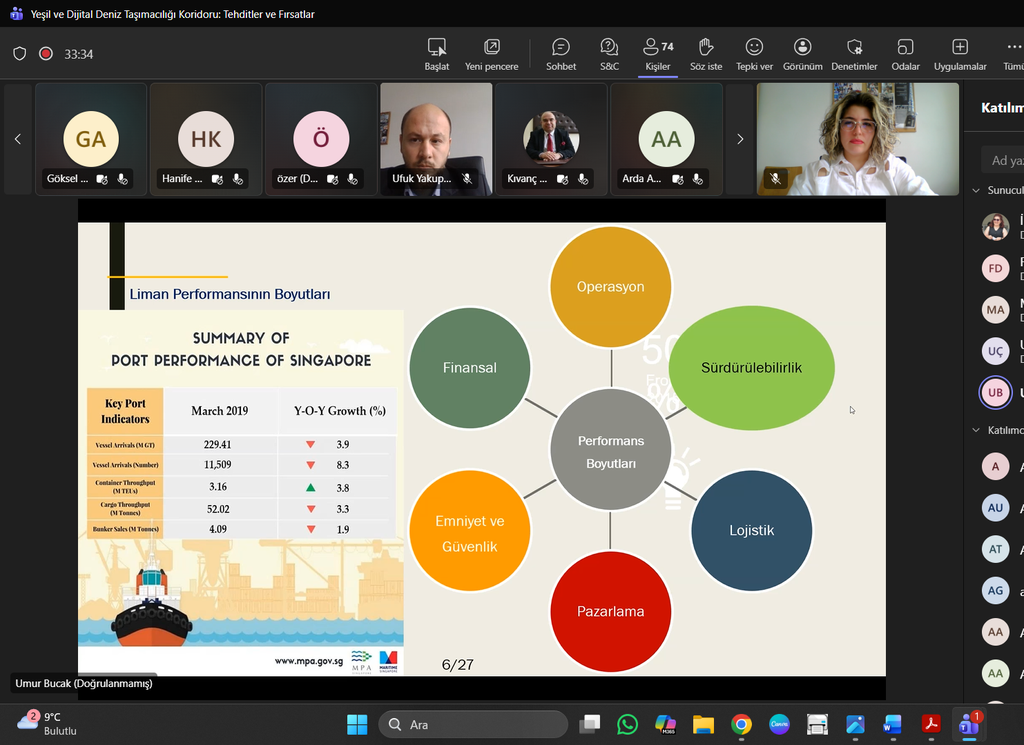Open Denetimler controls menu
1024x745 pixels.
[x=854, y=54]
